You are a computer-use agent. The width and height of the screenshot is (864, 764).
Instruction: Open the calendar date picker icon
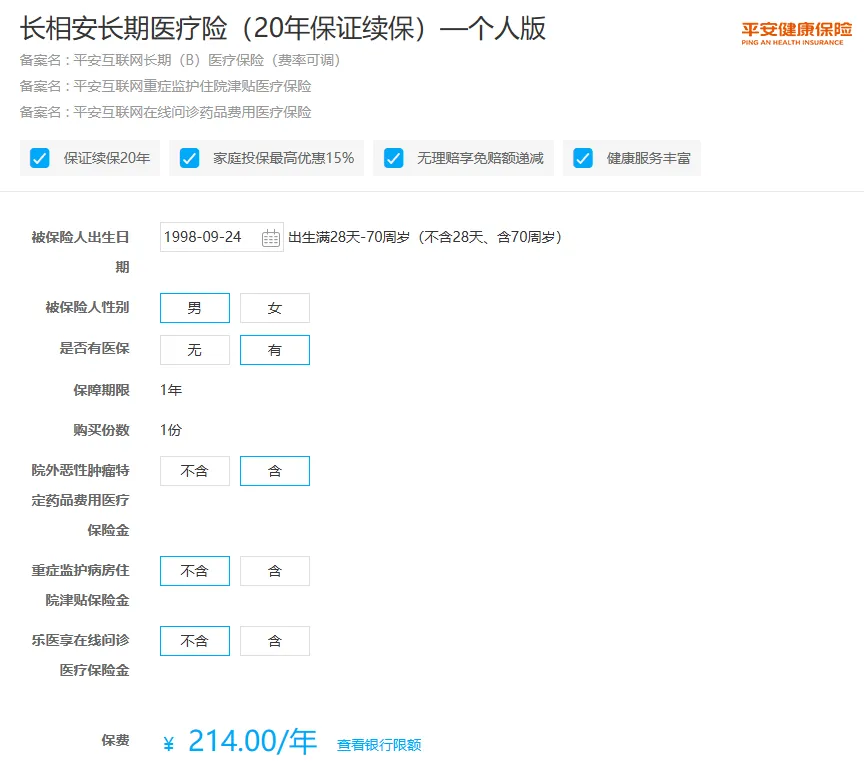(271, 237)
